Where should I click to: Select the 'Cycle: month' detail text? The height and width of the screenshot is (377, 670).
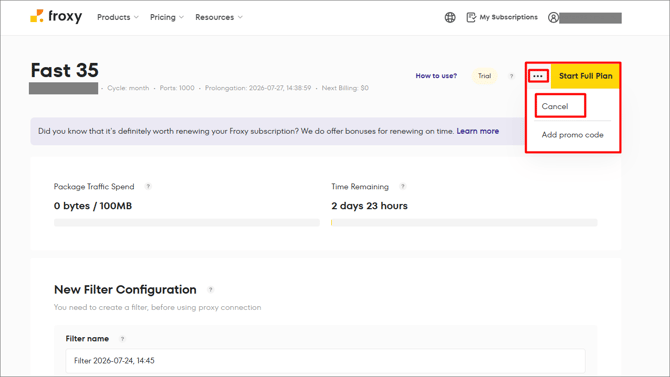[x=128, y=88]
